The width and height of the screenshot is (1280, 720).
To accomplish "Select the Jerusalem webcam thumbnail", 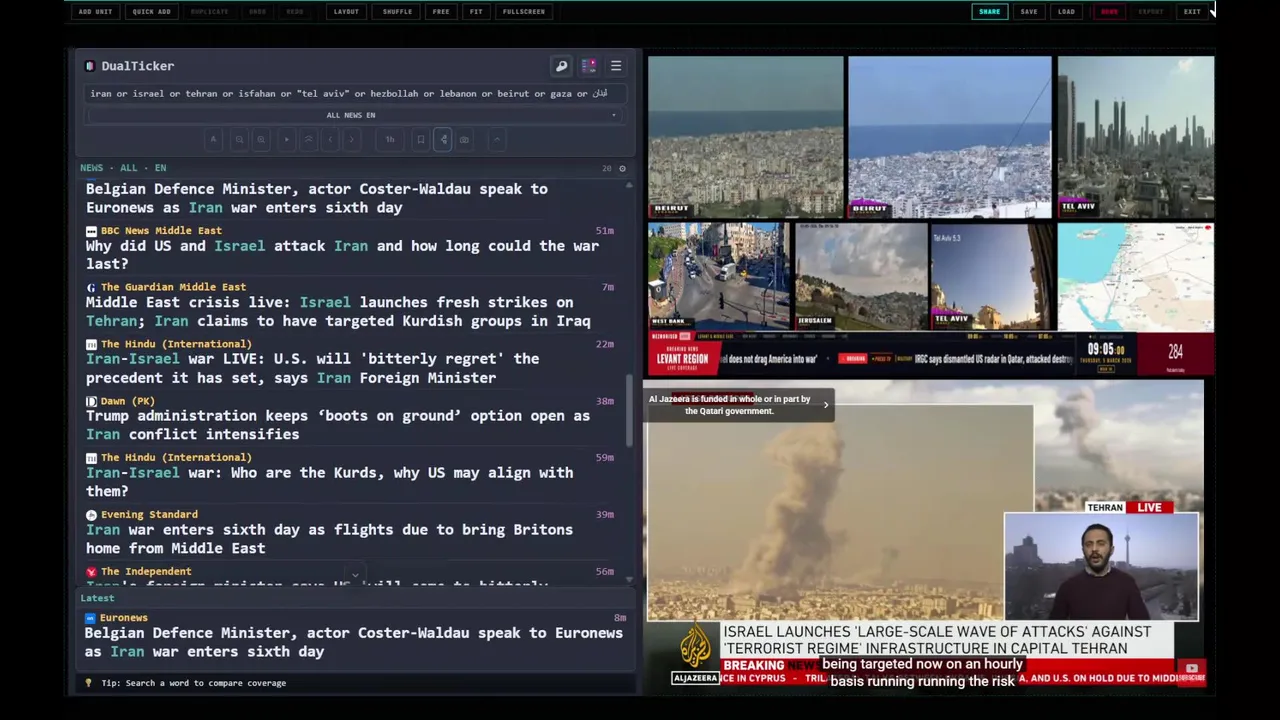I will [861, 276].
